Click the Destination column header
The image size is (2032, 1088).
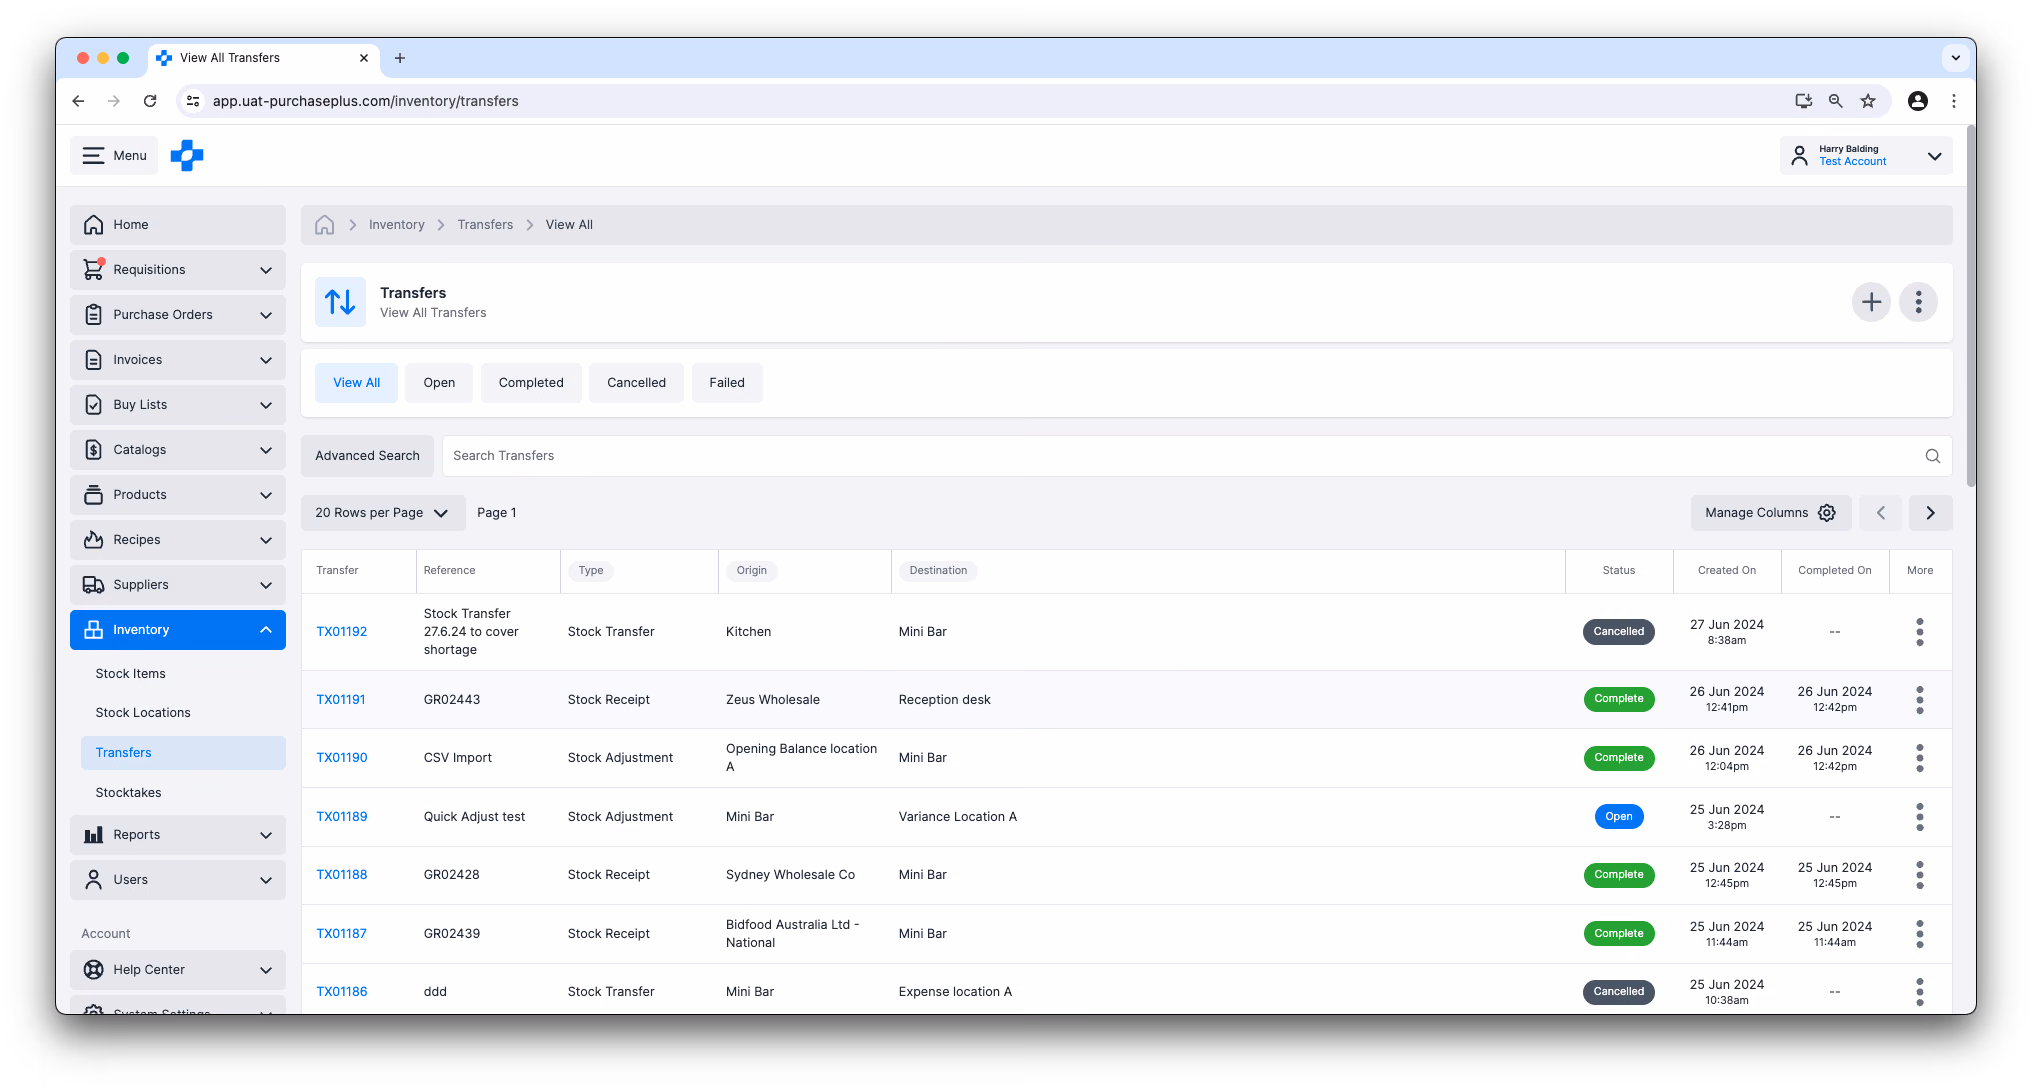point(938,571)
